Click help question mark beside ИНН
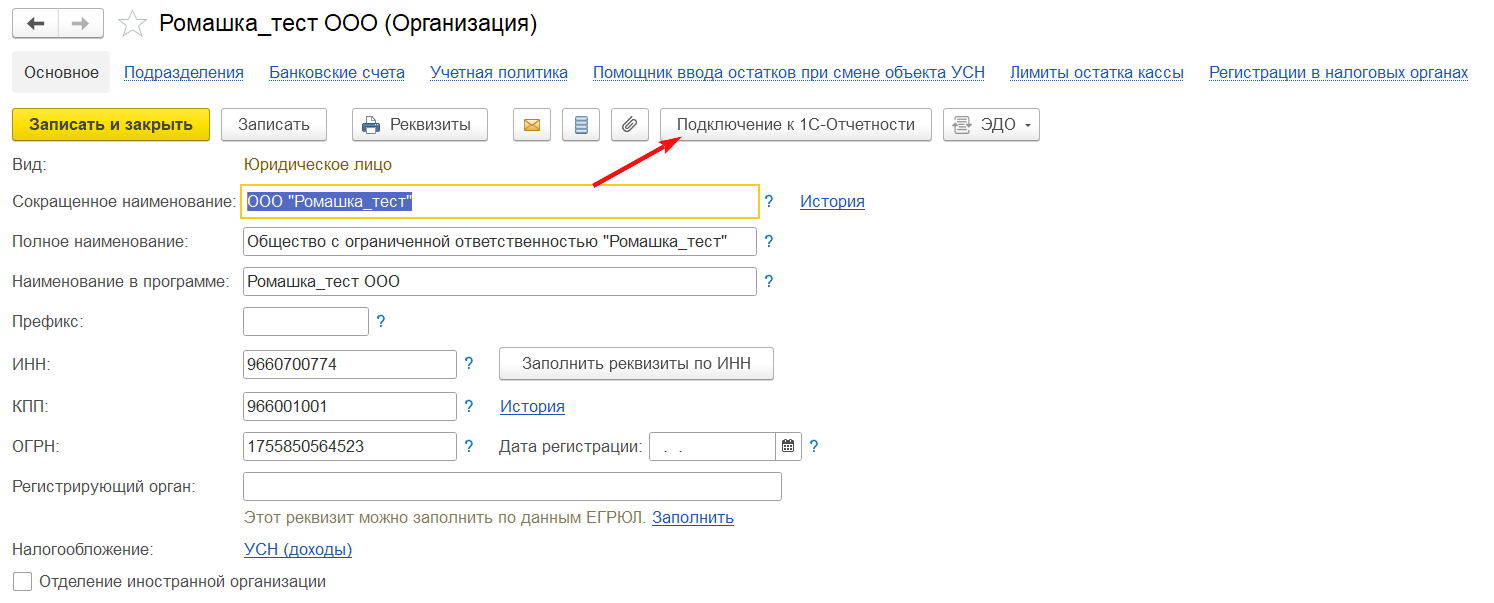Screen dimensions: 1494x603 point(469,364)
